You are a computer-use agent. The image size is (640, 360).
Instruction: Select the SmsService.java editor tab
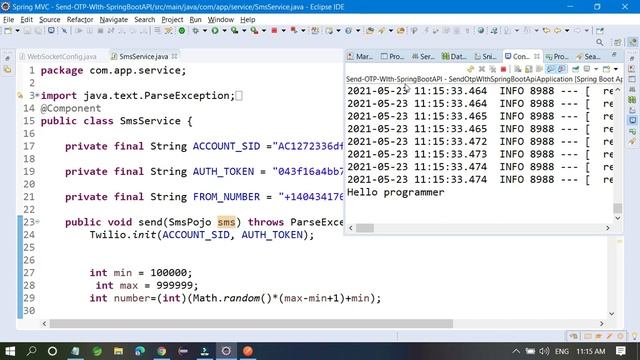click(x=140, y=56)
